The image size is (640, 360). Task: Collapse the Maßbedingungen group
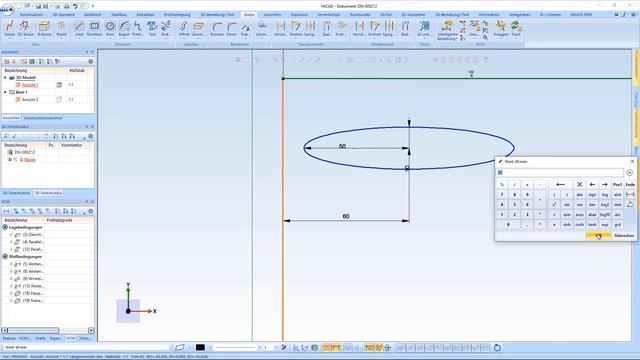[x=5, y=257]
